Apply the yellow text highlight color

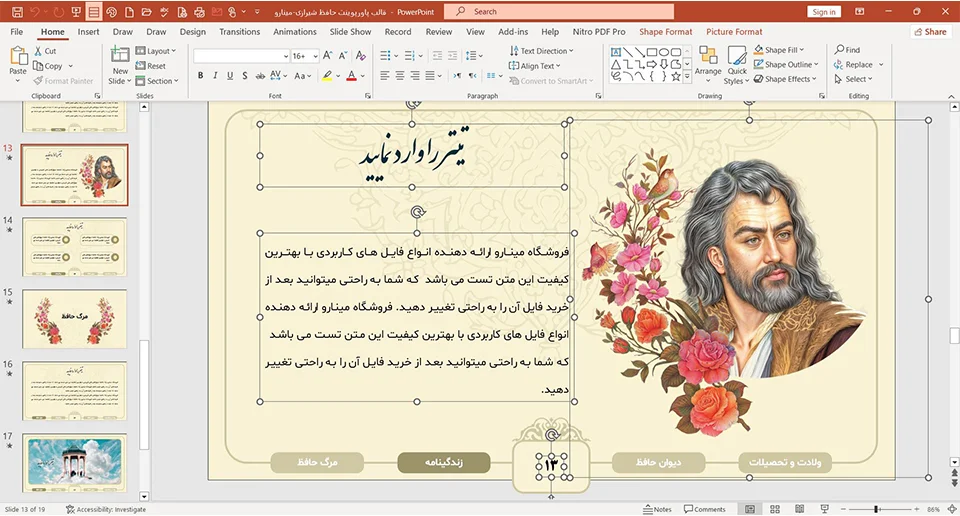(328, 76)
